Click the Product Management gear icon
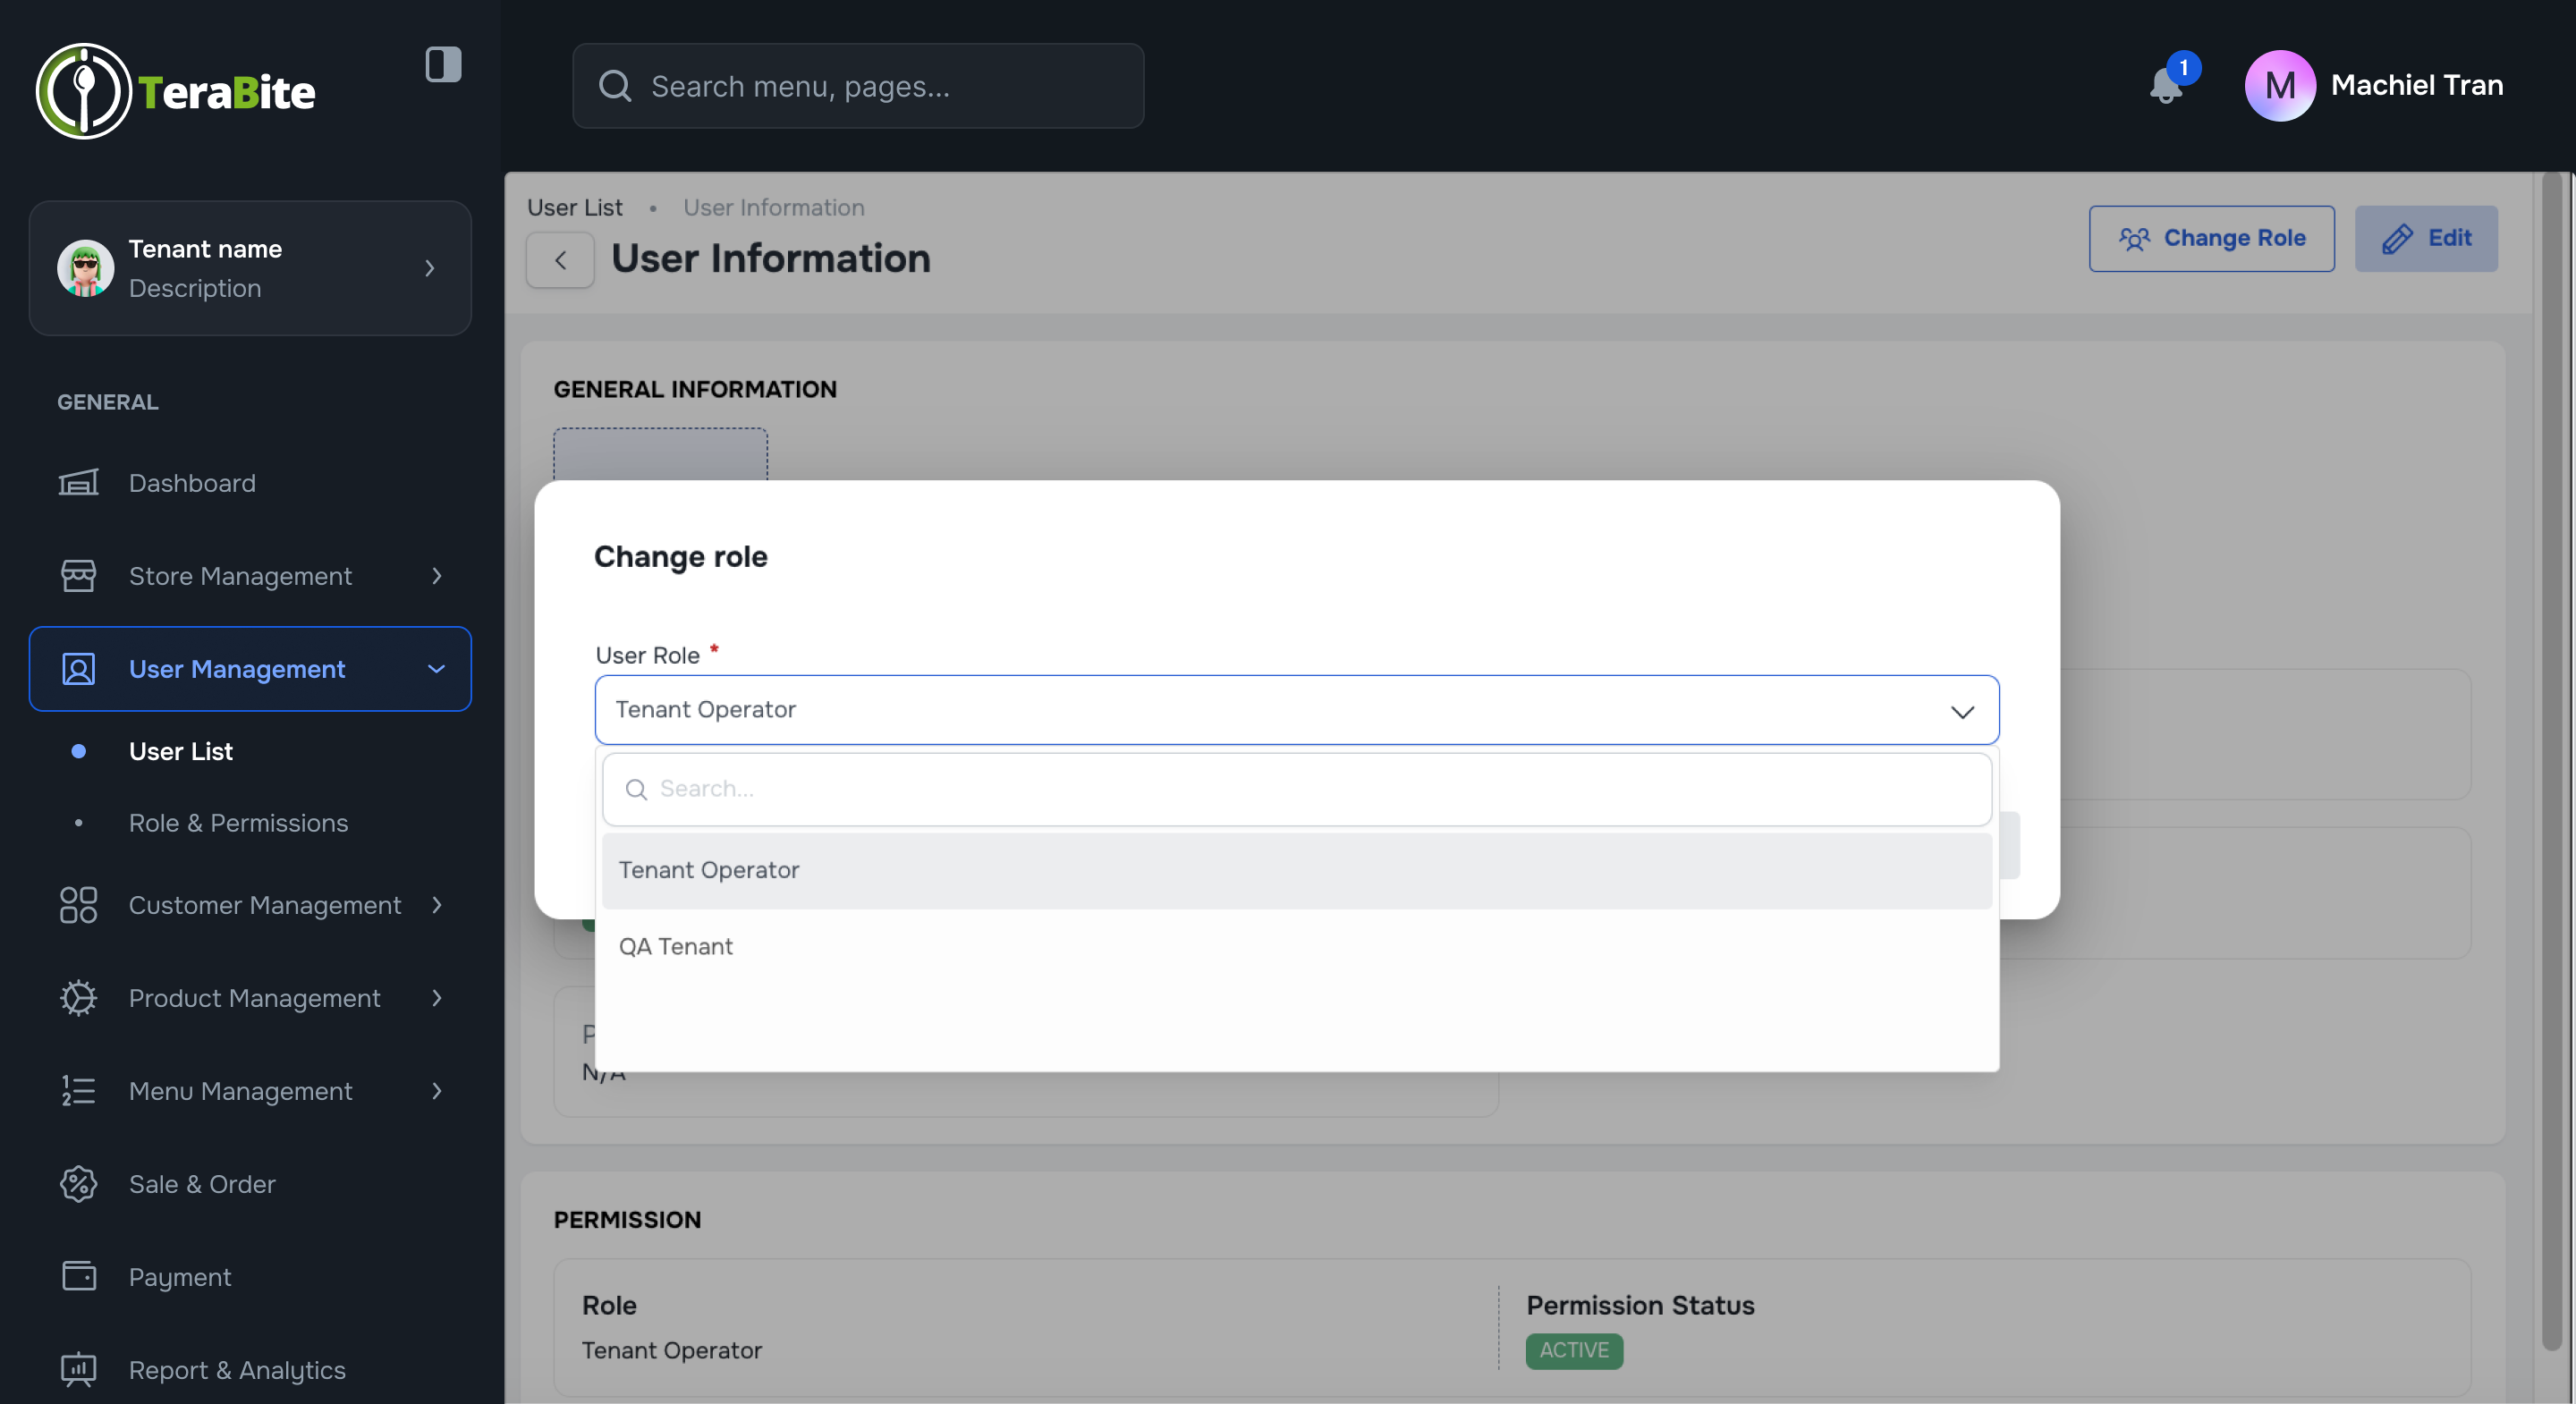2576x1404 pixels. click(x=78, y=998)
